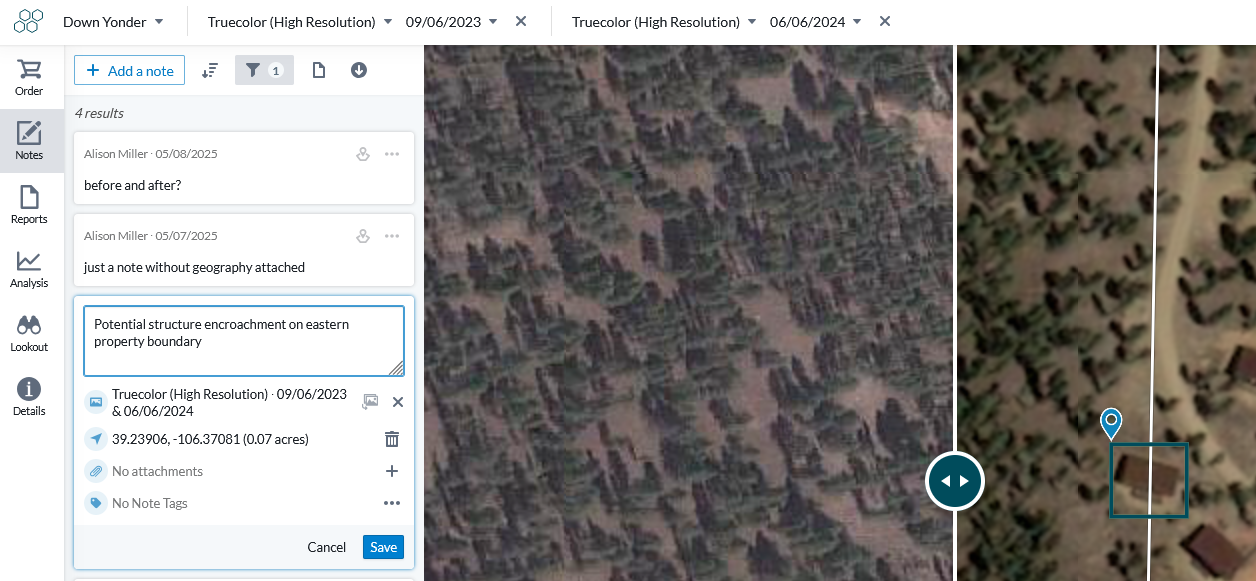This screenshot has height=581, width=1256.
Task: Click 'Alison Miller · 05/07/2025' header
Action: (150, 236)
